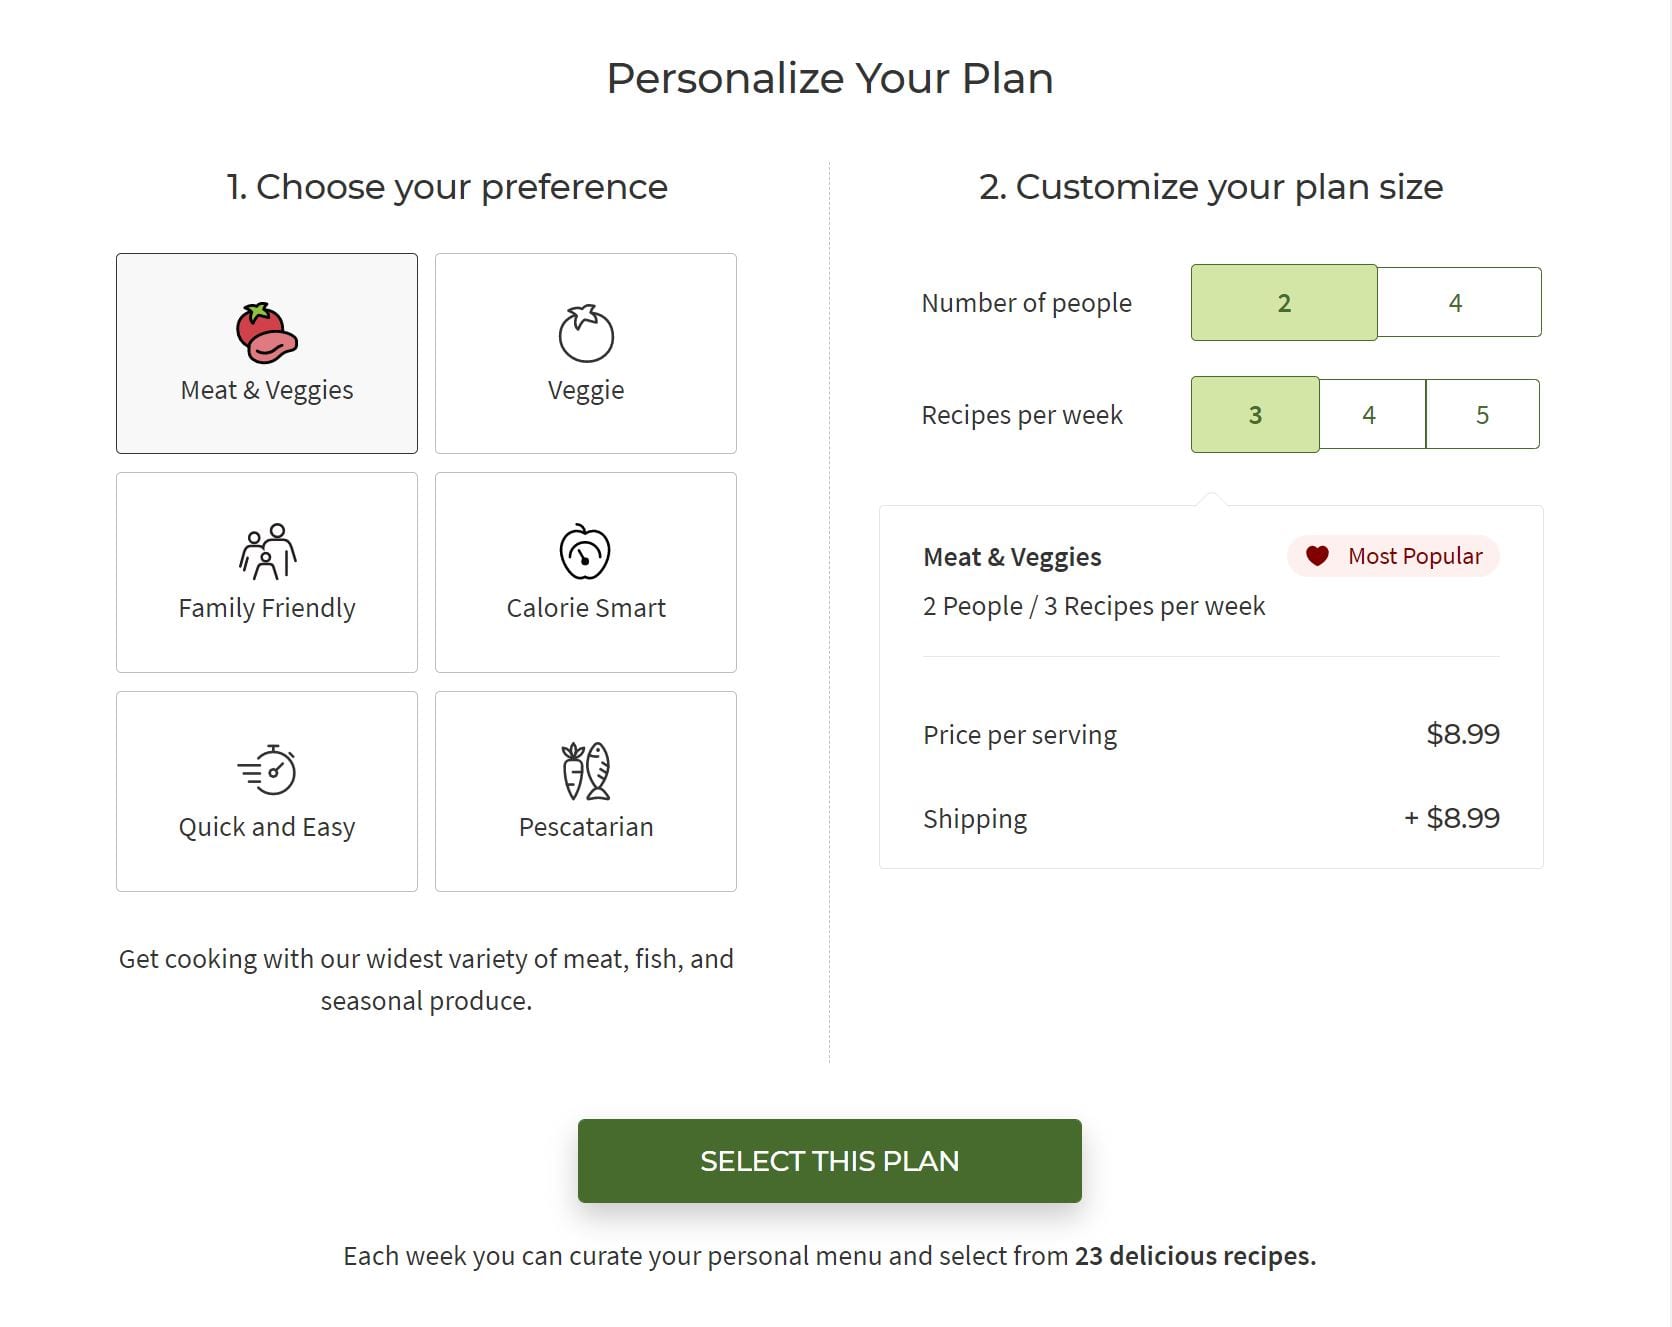The width and height of the screenshot is (1672, 1327).
Task: Select 4 recipes per week
Action: pyautogui.click(x=1369, y=414)
